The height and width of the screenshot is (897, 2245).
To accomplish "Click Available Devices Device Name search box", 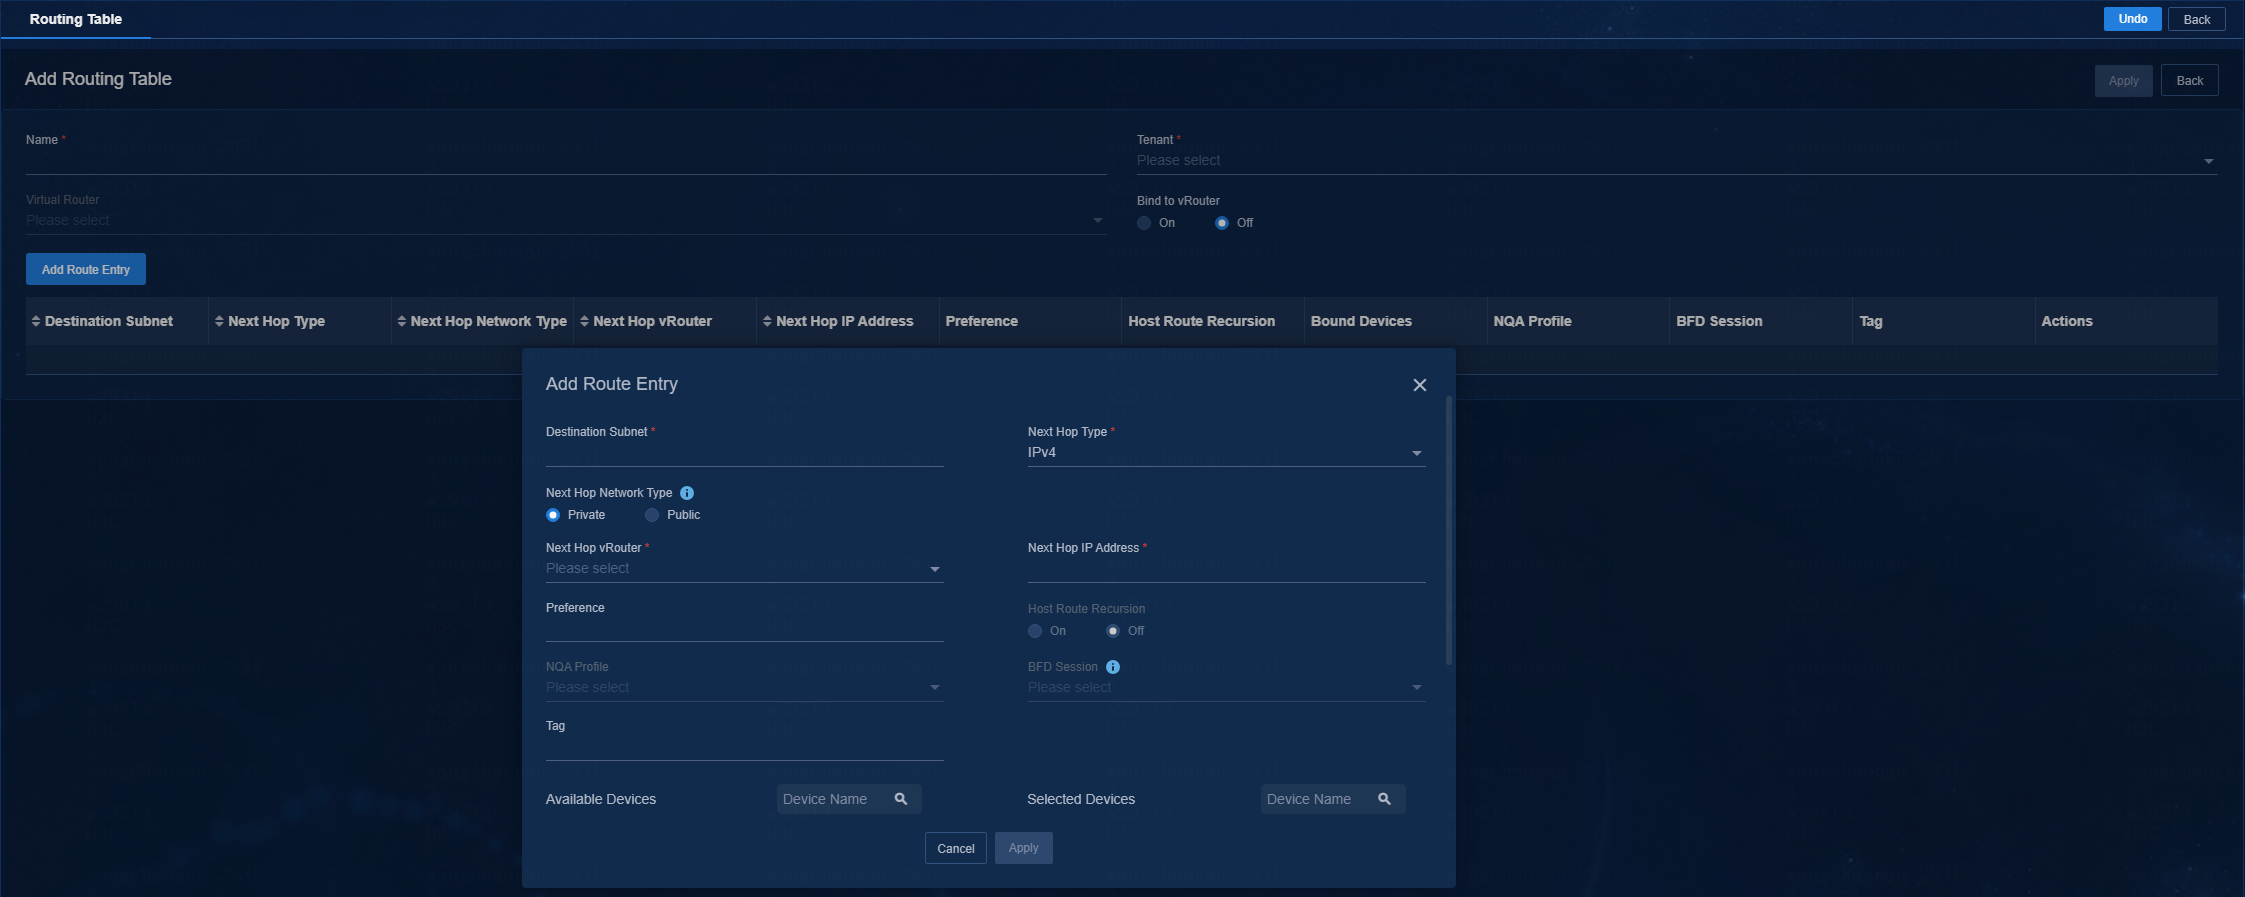I will tap(848, 799).
